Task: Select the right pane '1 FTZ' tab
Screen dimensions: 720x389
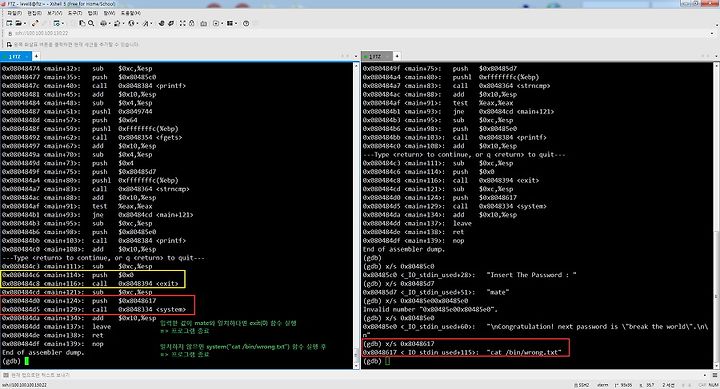Action: [x=377, y=56]
